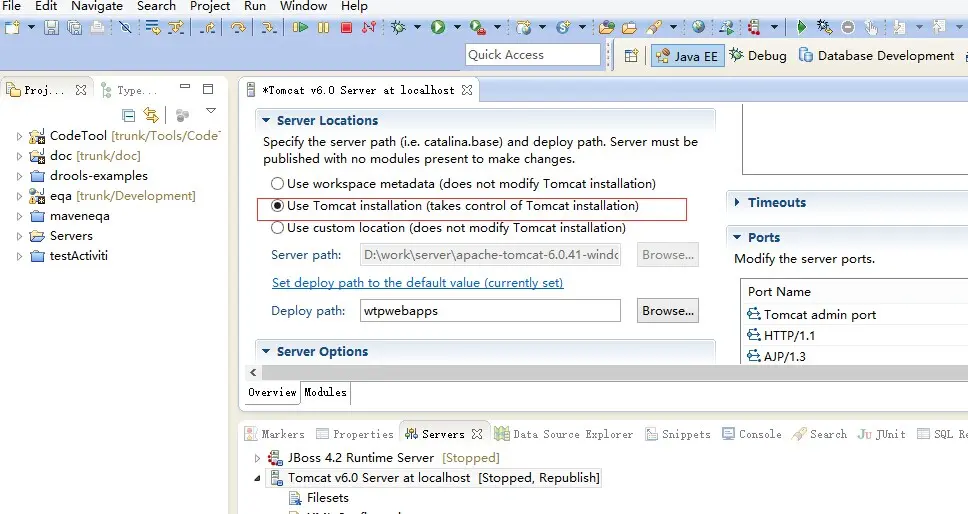This screenshot has height=514, width=968.
Task: Expand the Servers folder node
Action: [x=19, y=236]
